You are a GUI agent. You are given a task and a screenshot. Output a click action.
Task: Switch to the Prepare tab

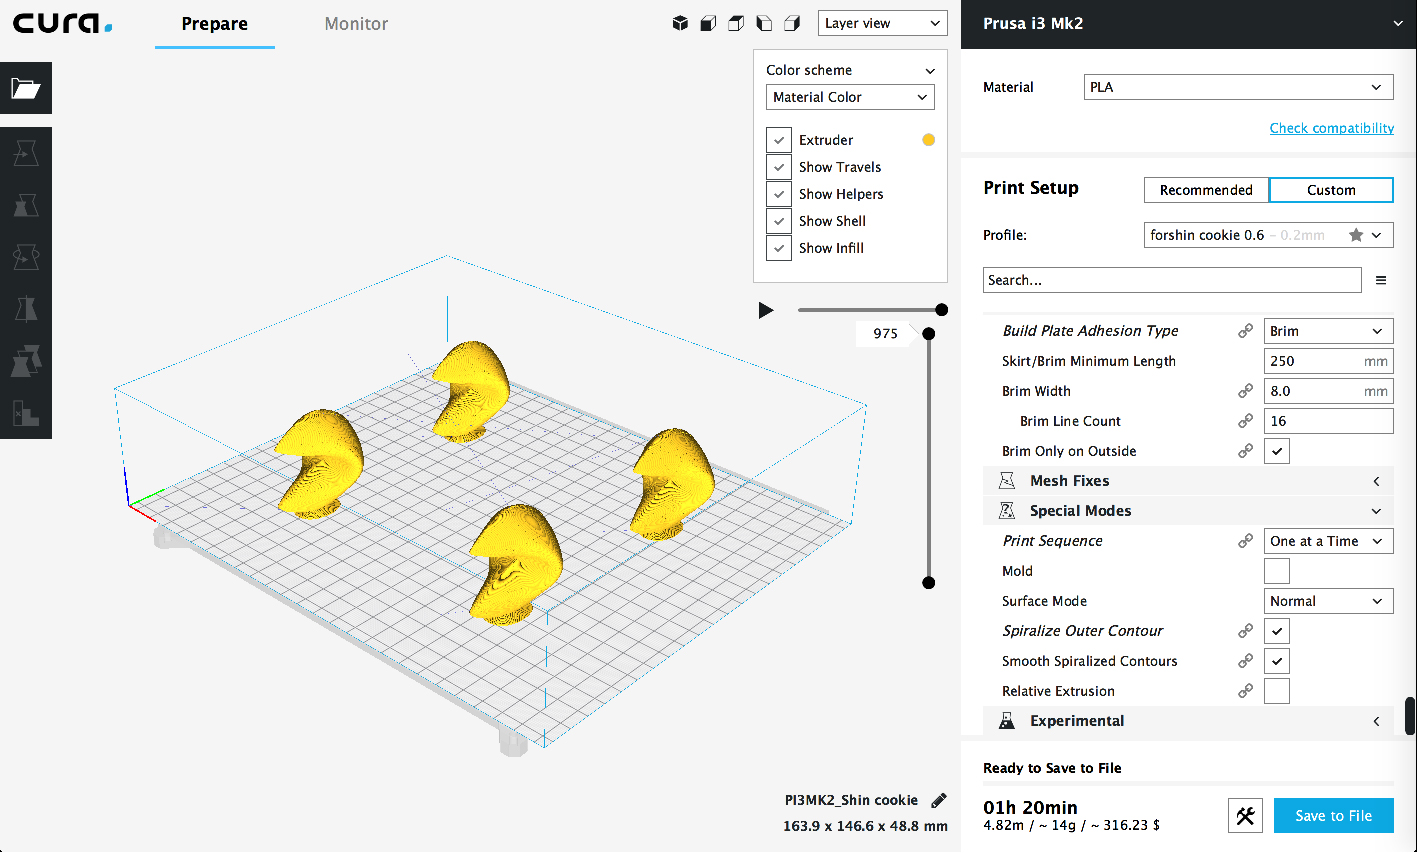tap(215, 24)
